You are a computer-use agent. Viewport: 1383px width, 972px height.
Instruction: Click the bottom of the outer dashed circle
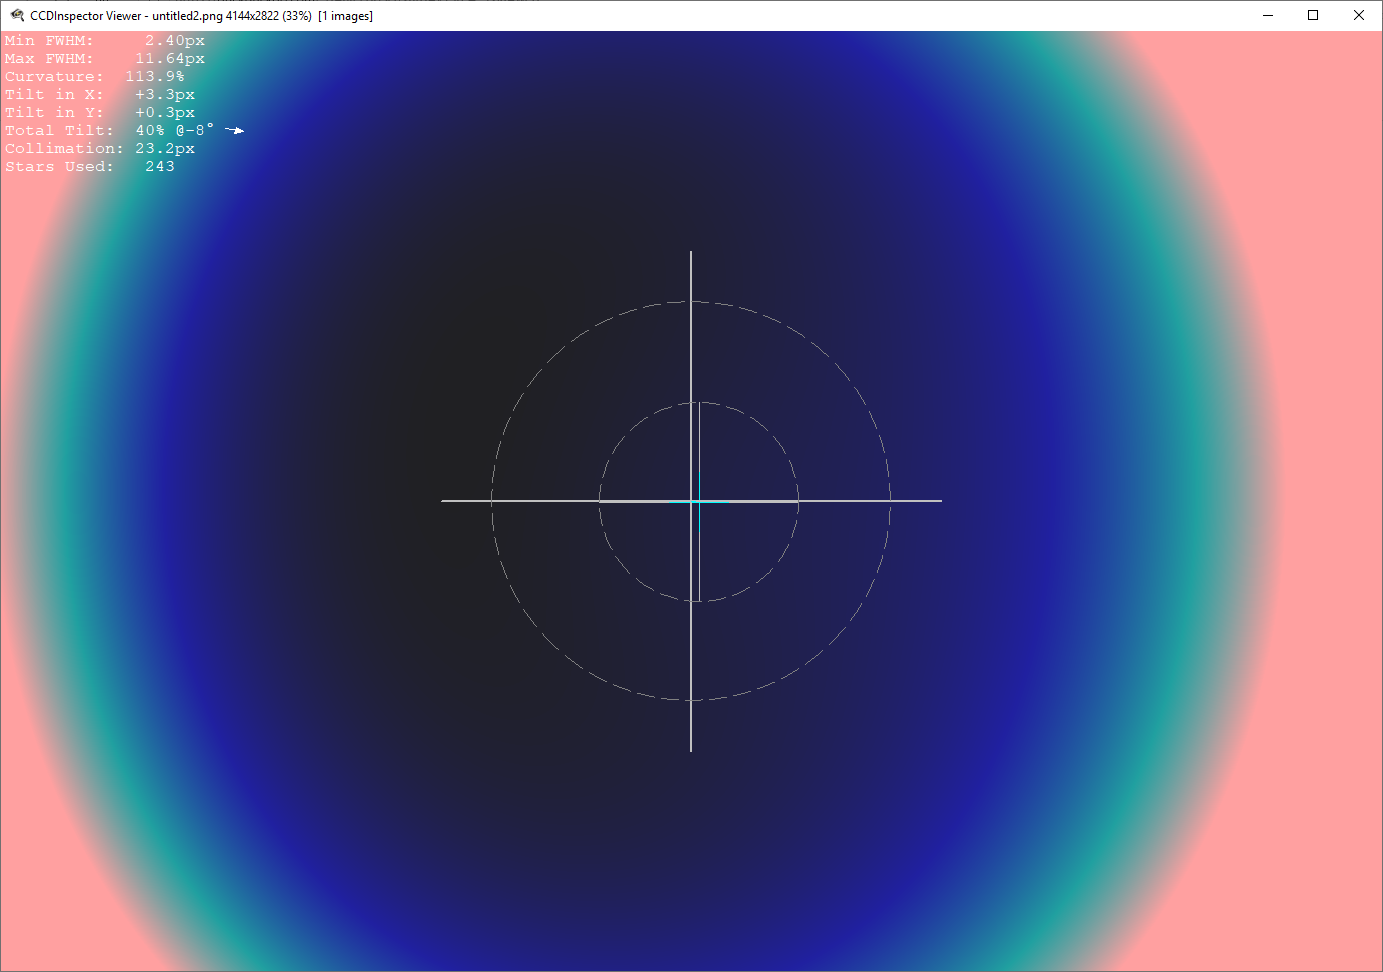(x=691, y=700)
